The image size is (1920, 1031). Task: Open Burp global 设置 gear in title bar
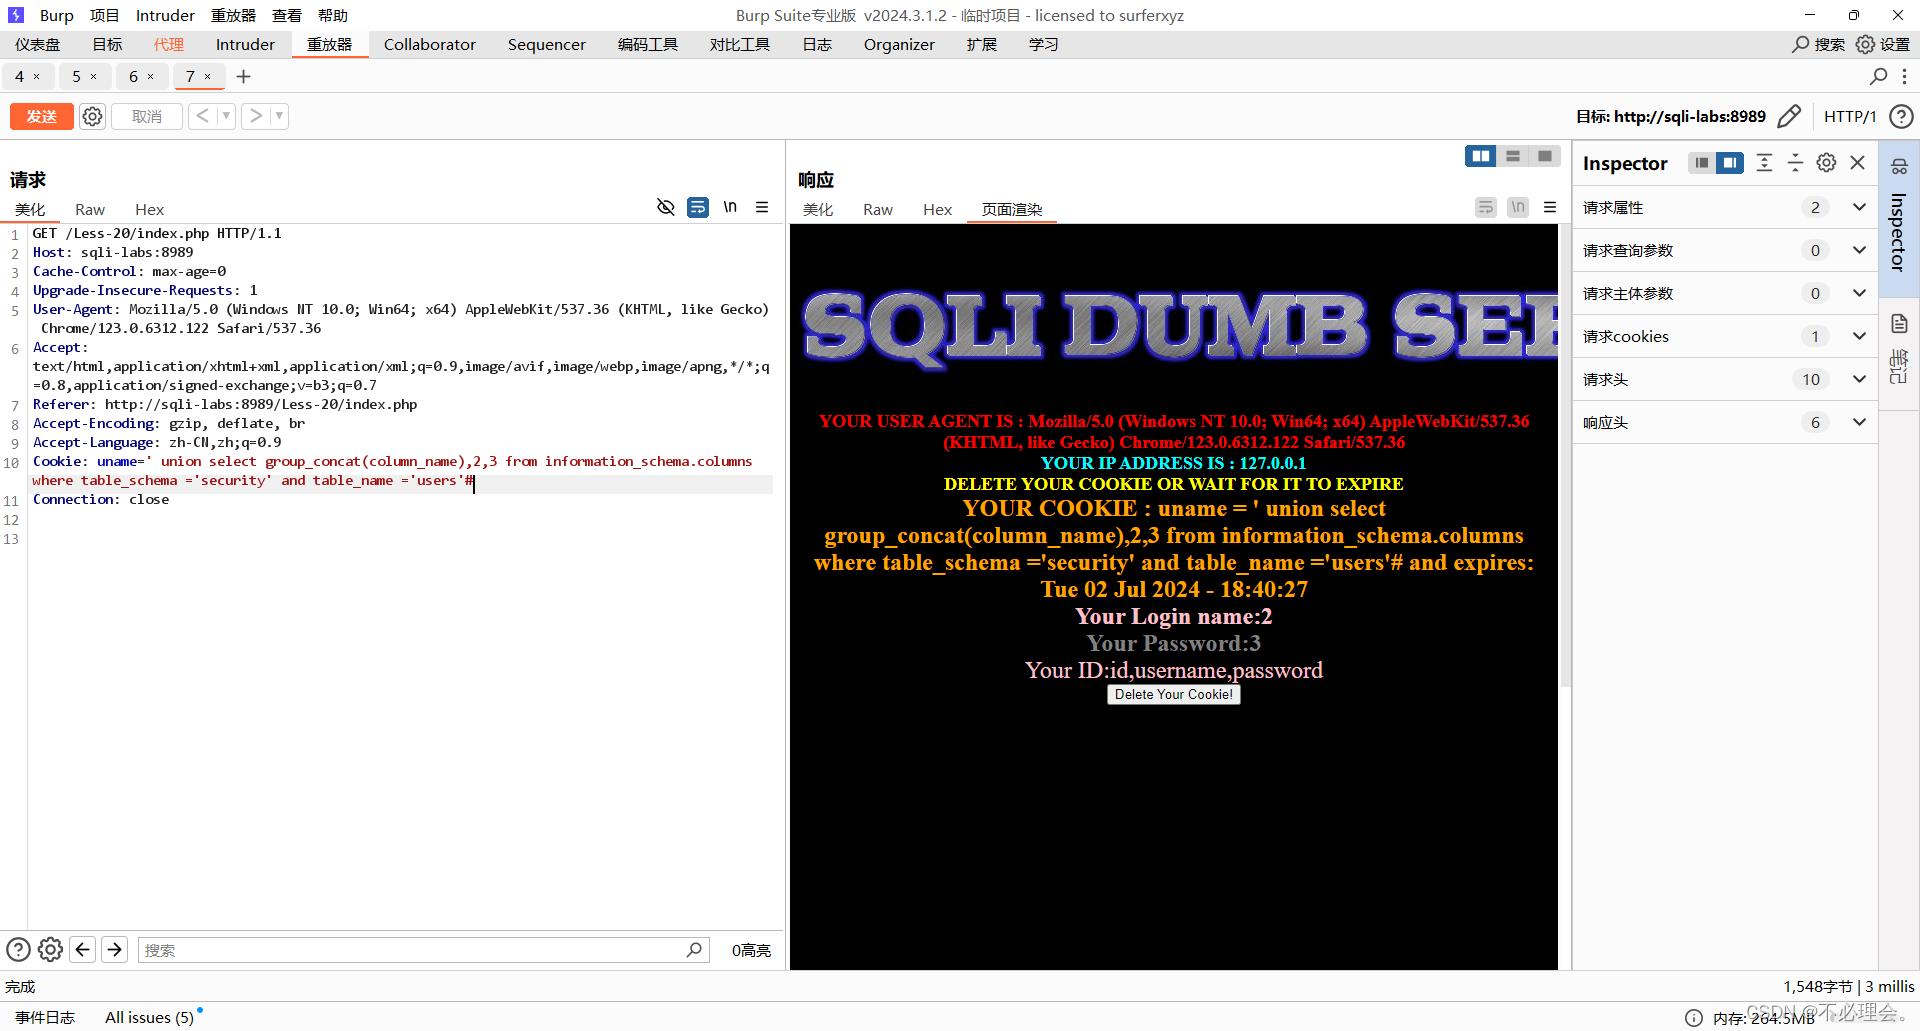pyautogui.click(x=1865, y=44)
